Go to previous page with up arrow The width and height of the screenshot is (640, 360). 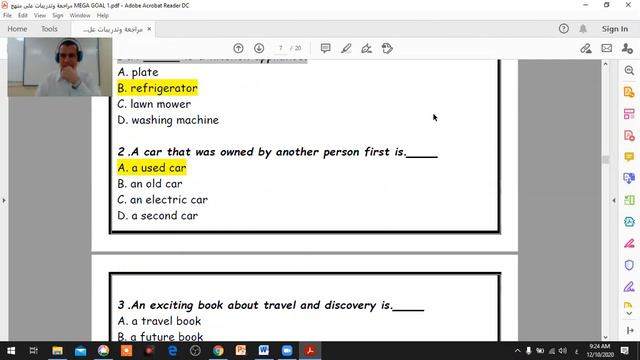coord(238,48)
